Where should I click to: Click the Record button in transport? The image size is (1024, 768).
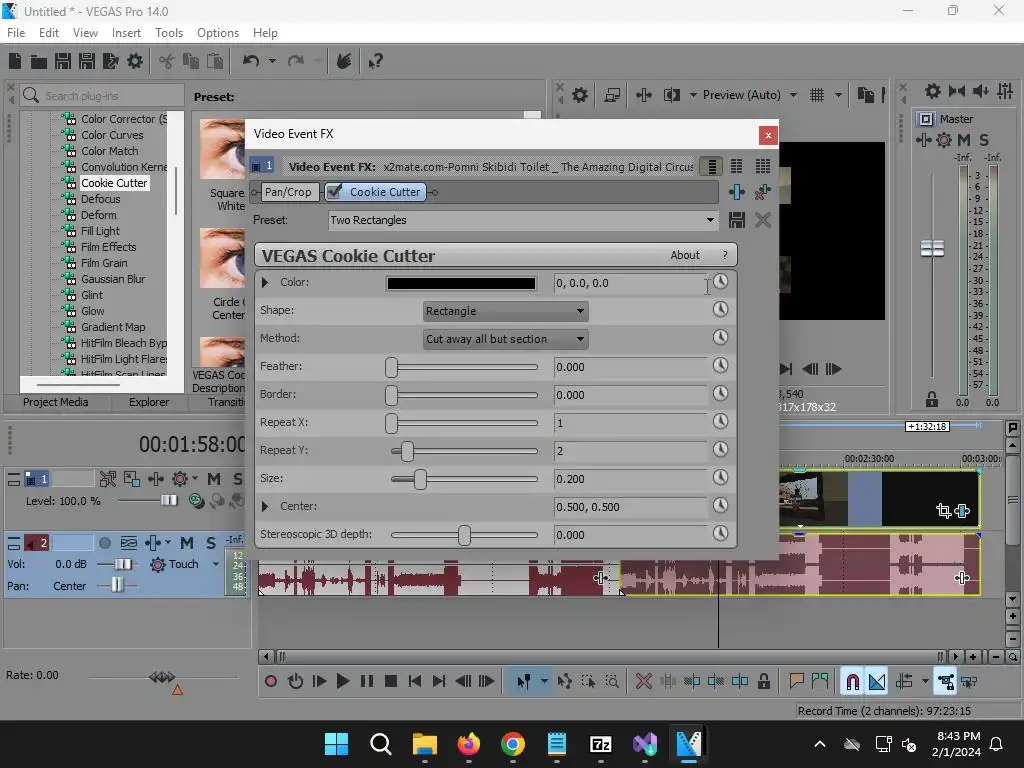coord(270,682)
